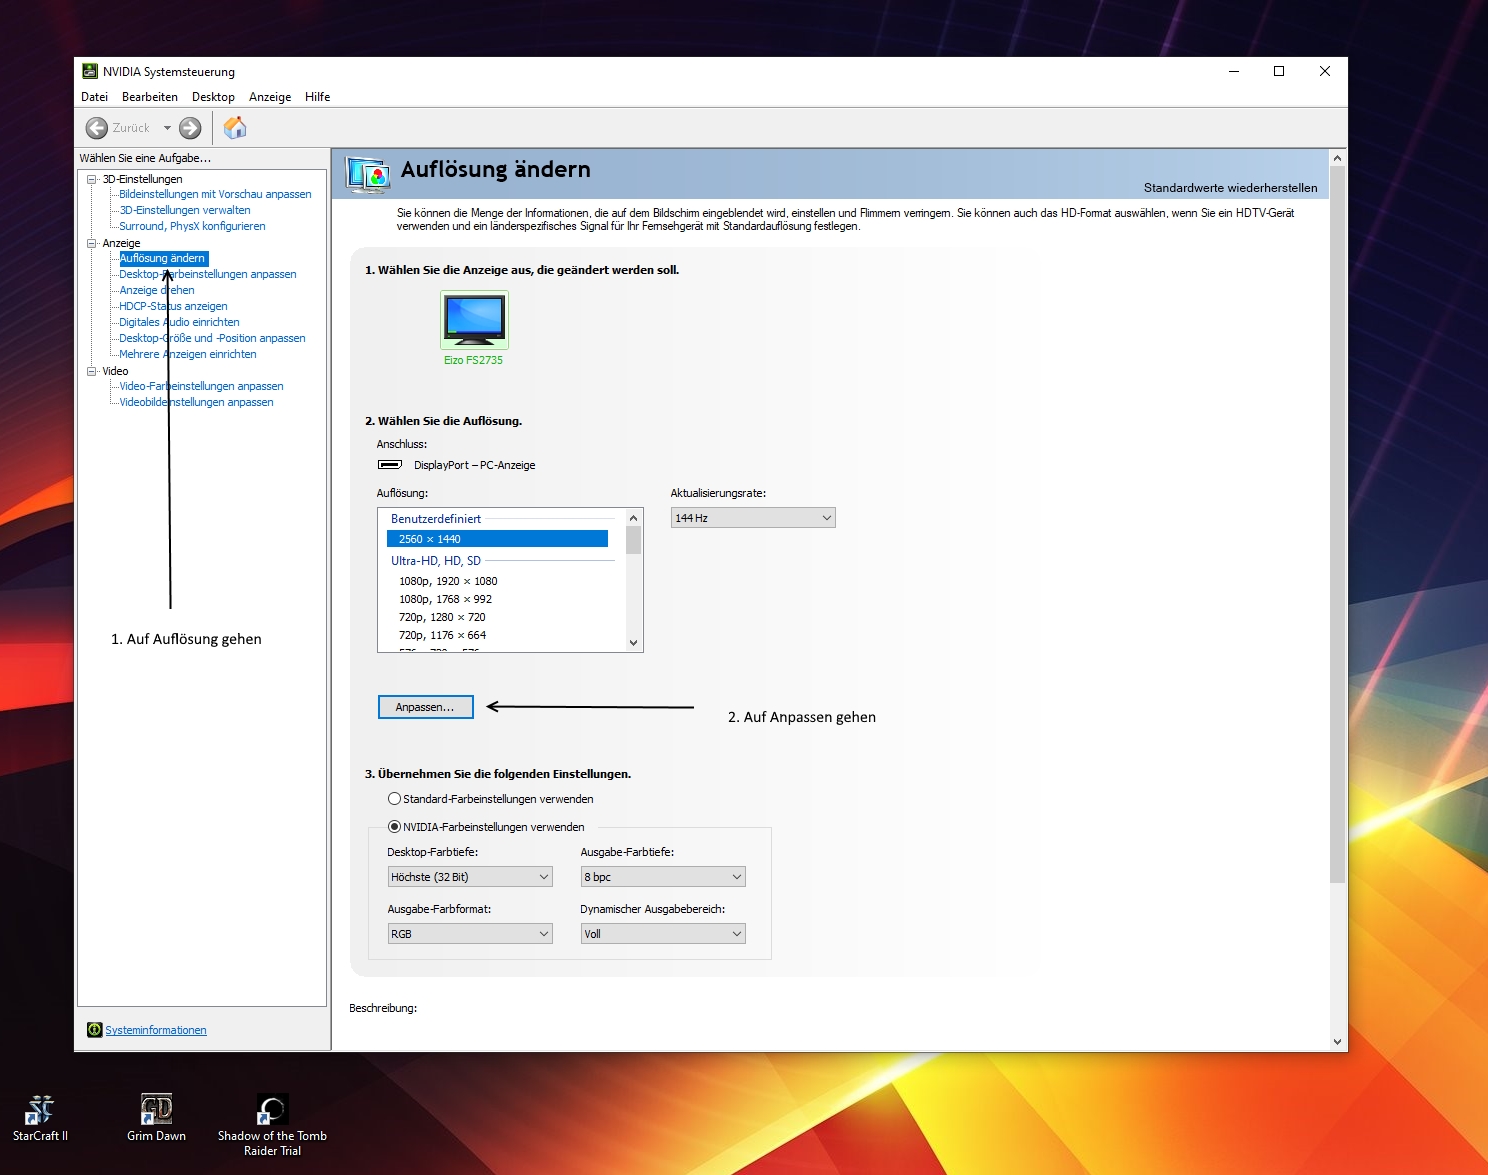
Task: Click the forward arrow toolbar icon
Action: (190, 128)
